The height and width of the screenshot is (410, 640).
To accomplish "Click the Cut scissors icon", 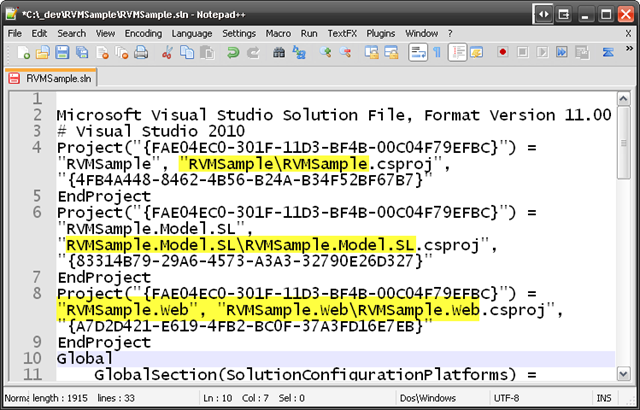I will coord(167,52).
